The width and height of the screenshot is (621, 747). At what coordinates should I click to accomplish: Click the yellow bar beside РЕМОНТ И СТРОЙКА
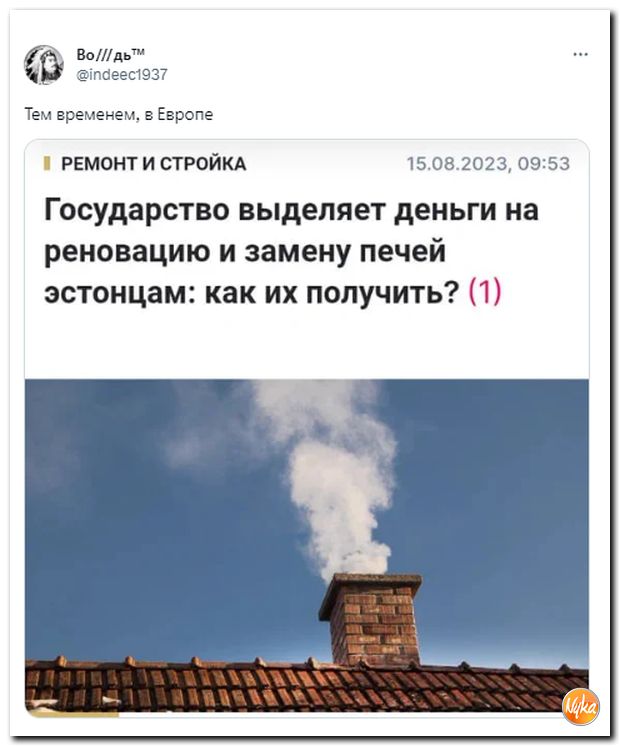[47, 164]
